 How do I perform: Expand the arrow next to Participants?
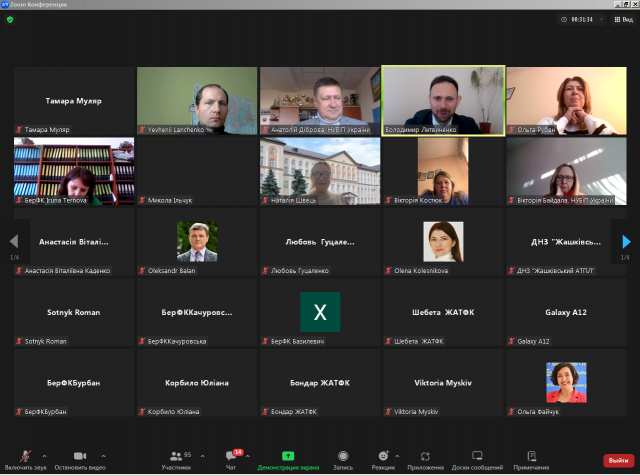point(202,456)
